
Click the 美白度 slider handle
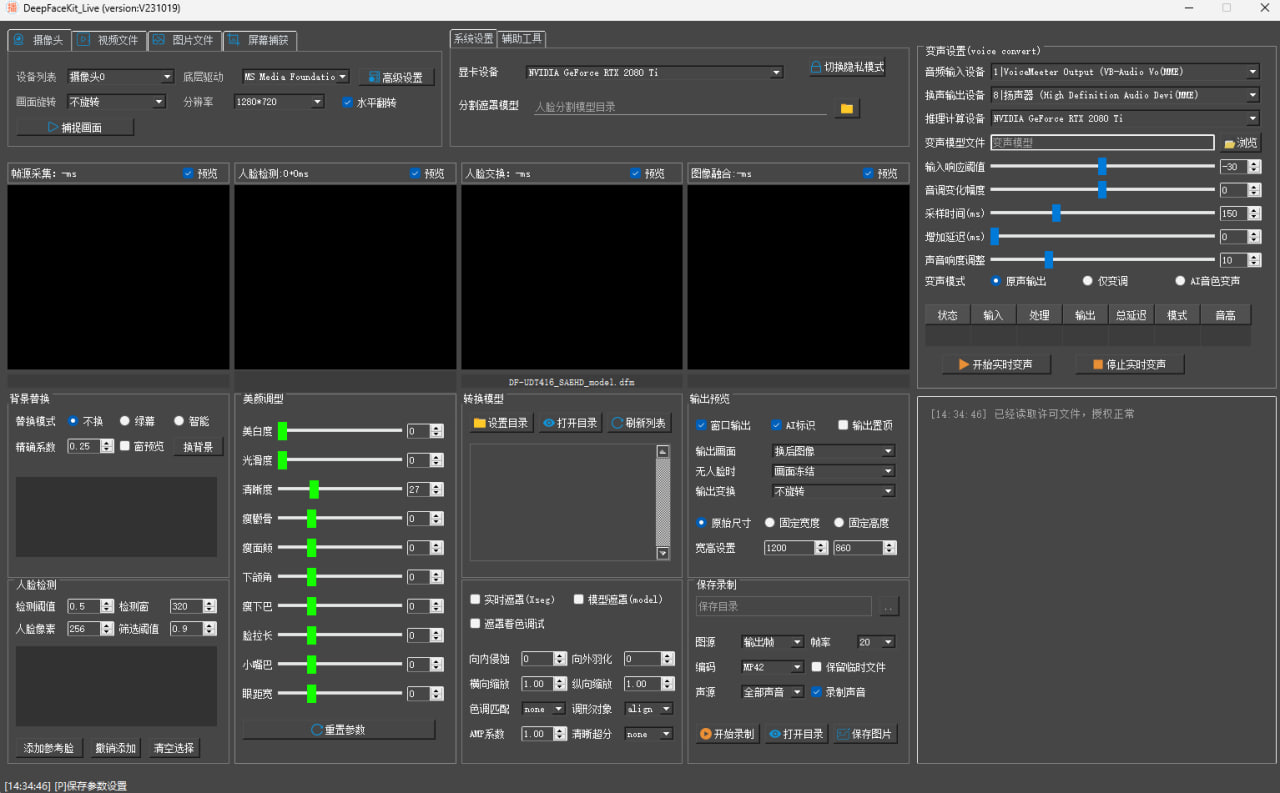click(283, 431)
